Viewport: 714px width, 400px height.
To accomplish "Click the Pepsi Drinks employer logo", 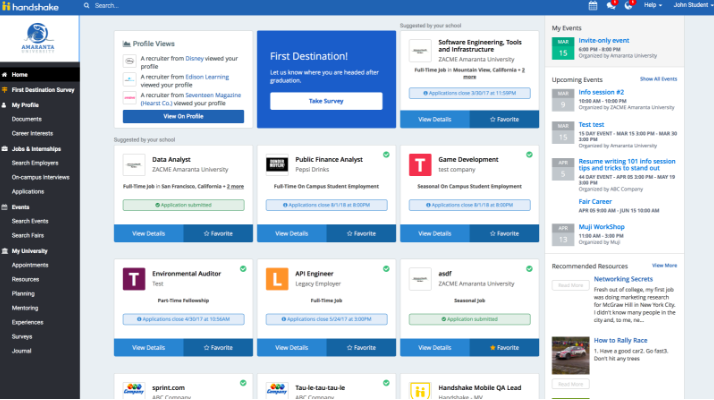I will [277, 164].
